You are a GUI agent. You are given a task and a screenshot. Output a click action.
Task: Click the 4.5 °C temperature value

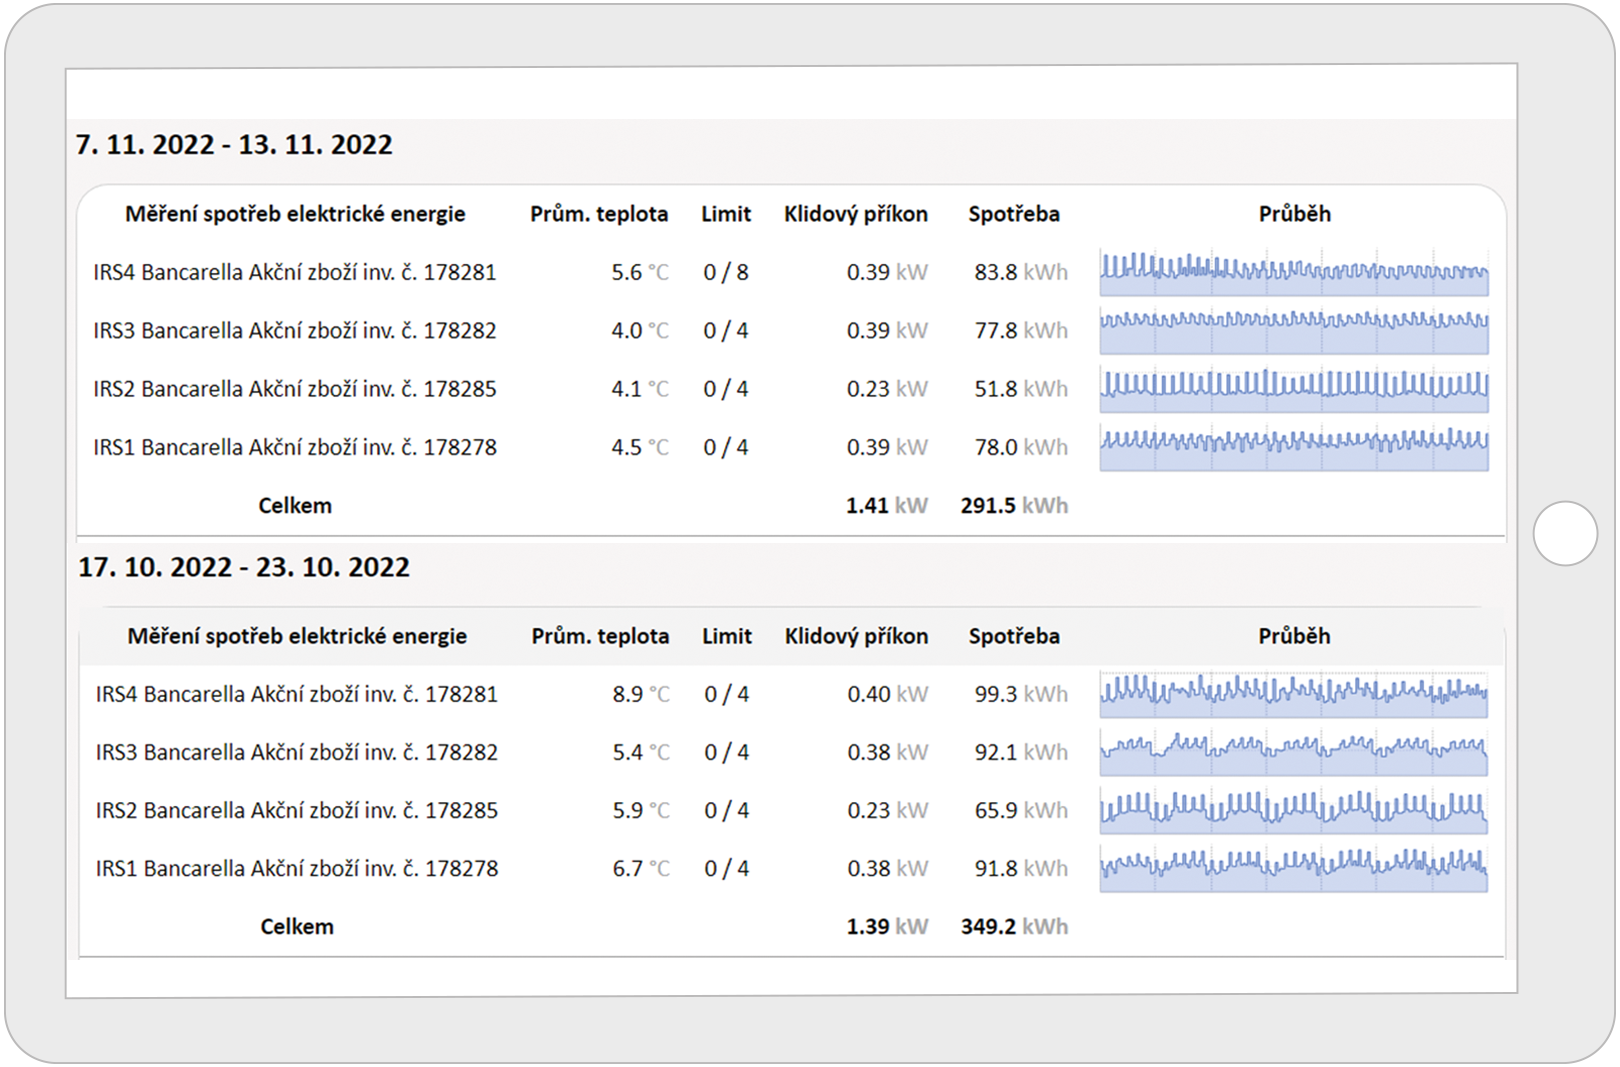[640, 447]
